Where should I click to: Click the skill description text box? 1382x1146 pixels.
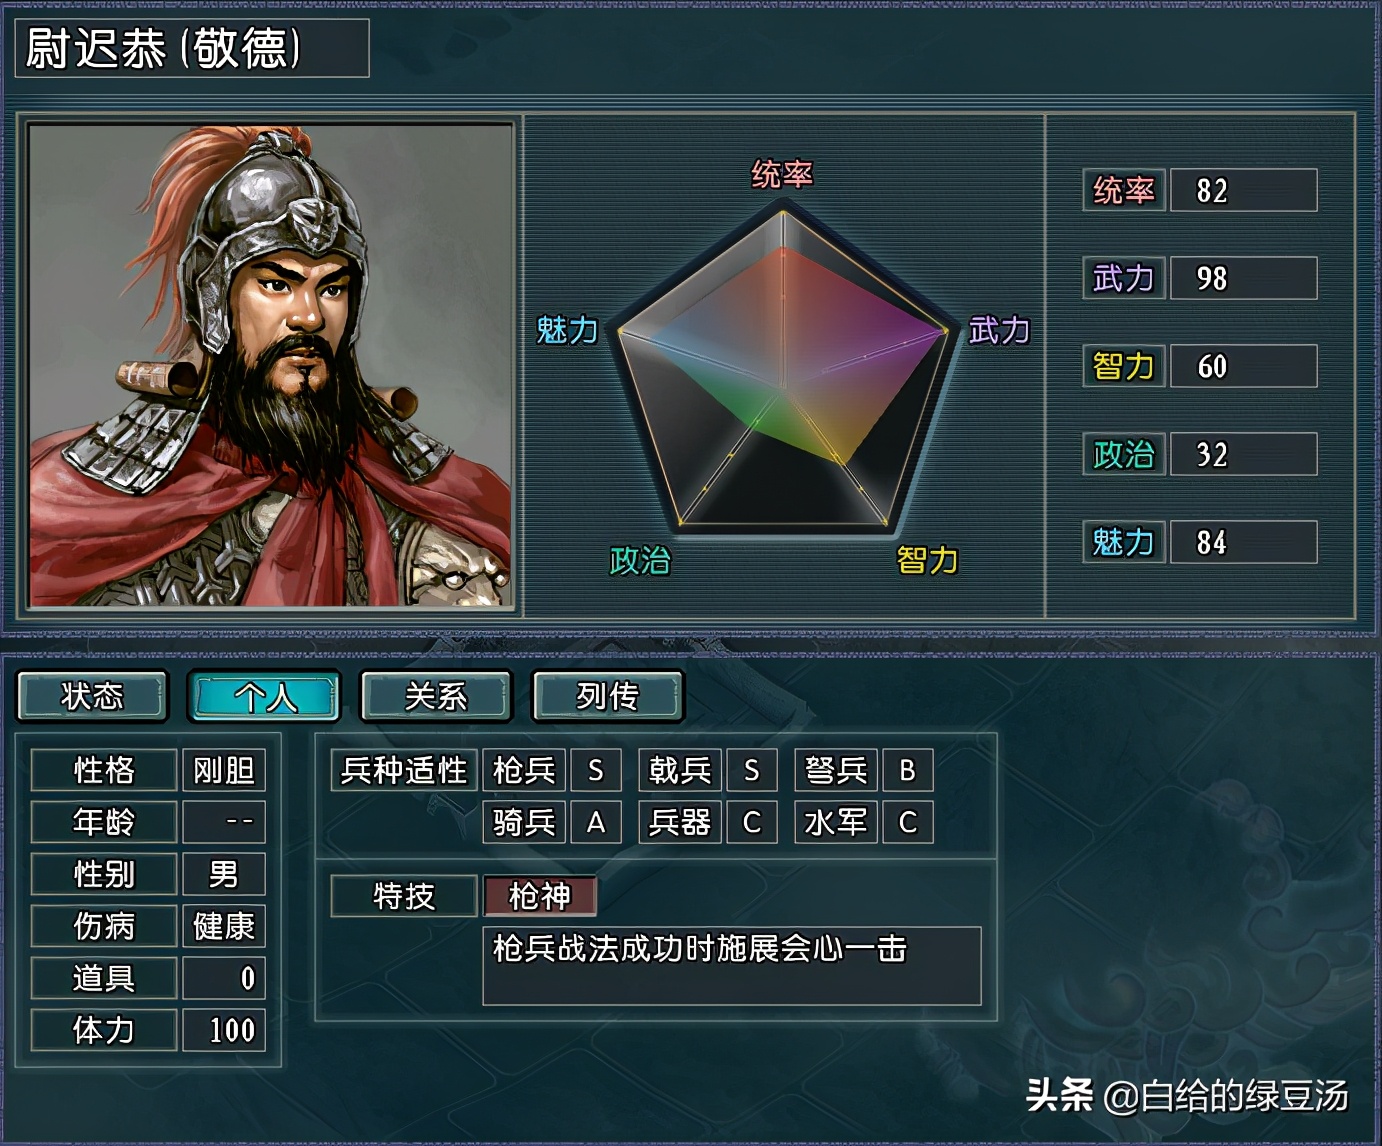pos(732,965)
